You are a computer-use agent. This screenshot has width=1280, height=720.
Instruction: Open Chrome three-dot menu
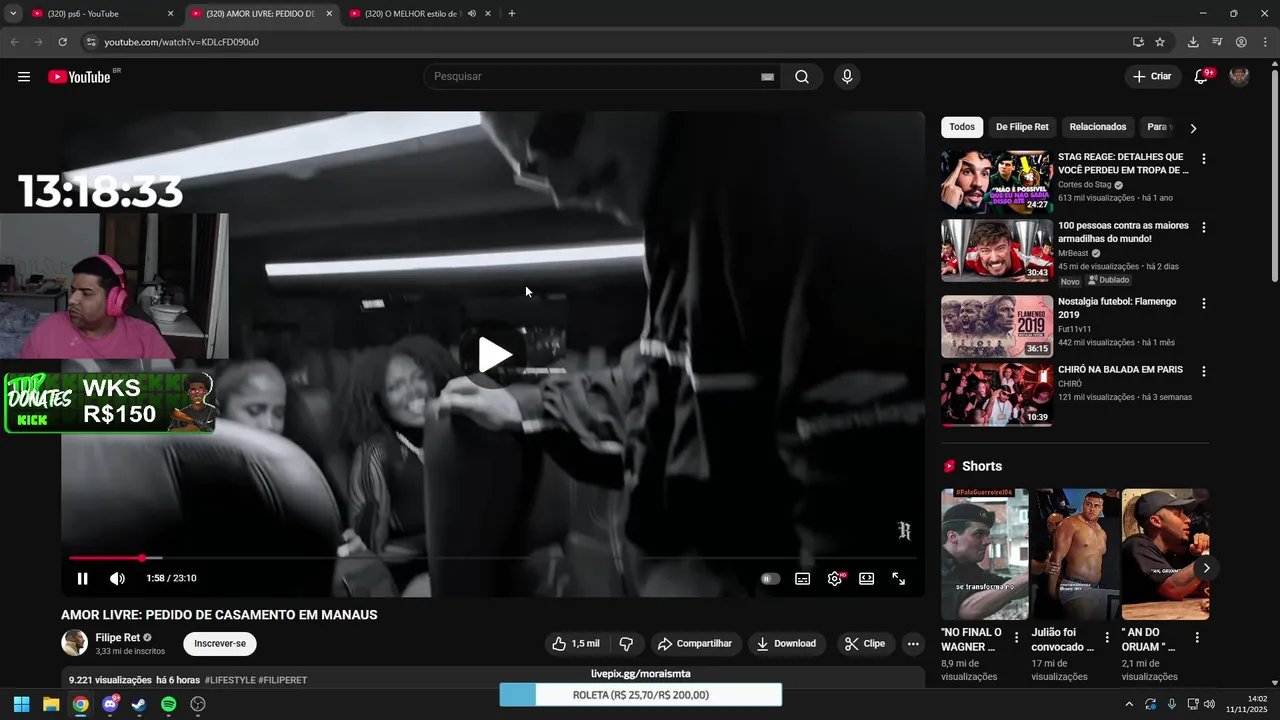[1265, 42]
